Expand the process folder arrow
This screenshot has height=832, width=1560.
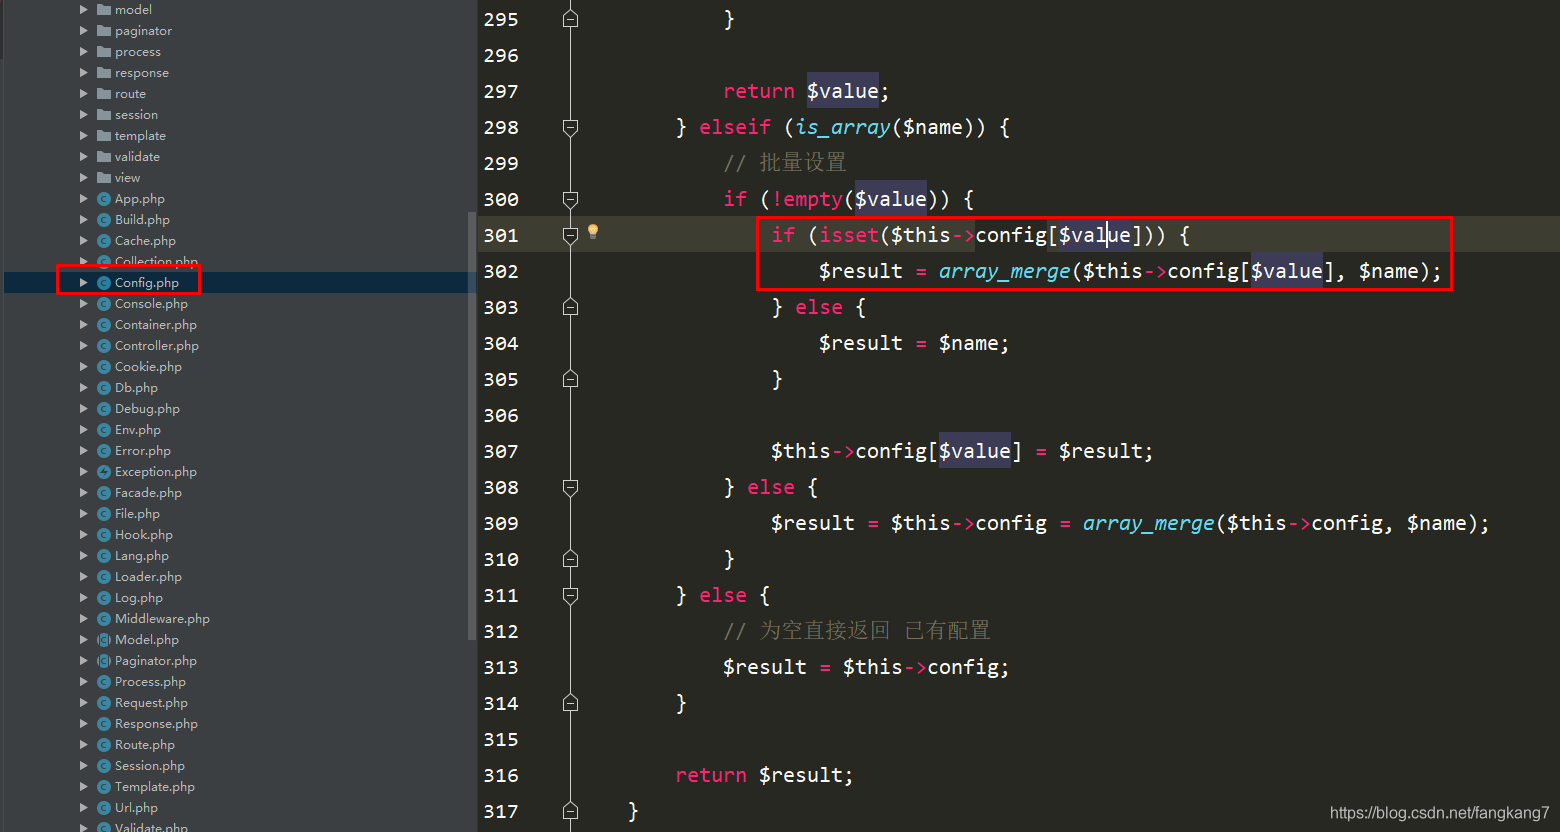click(x=84, y=52)
